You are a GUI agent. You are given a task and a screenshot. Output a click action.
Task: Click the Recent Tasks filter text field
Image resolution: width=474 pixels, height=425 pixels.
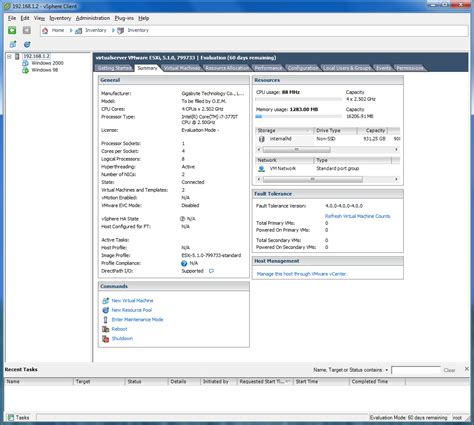416,370
